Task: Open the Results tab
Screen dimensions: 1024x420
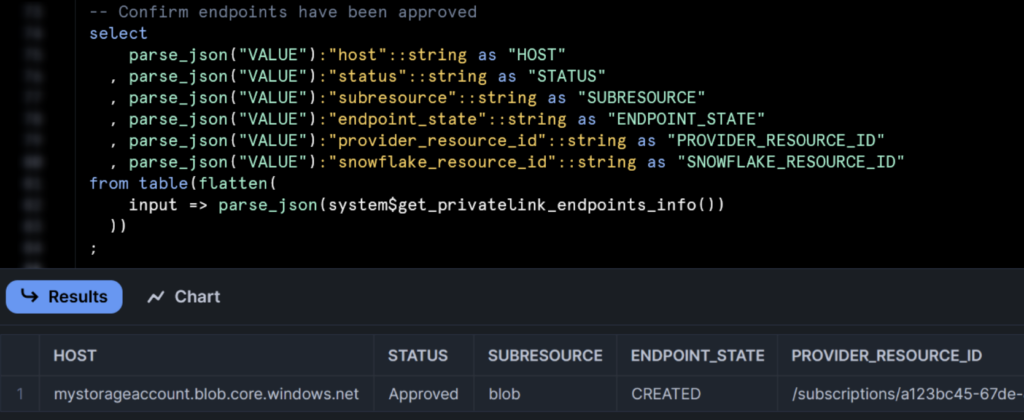Action: click(64, 297)
